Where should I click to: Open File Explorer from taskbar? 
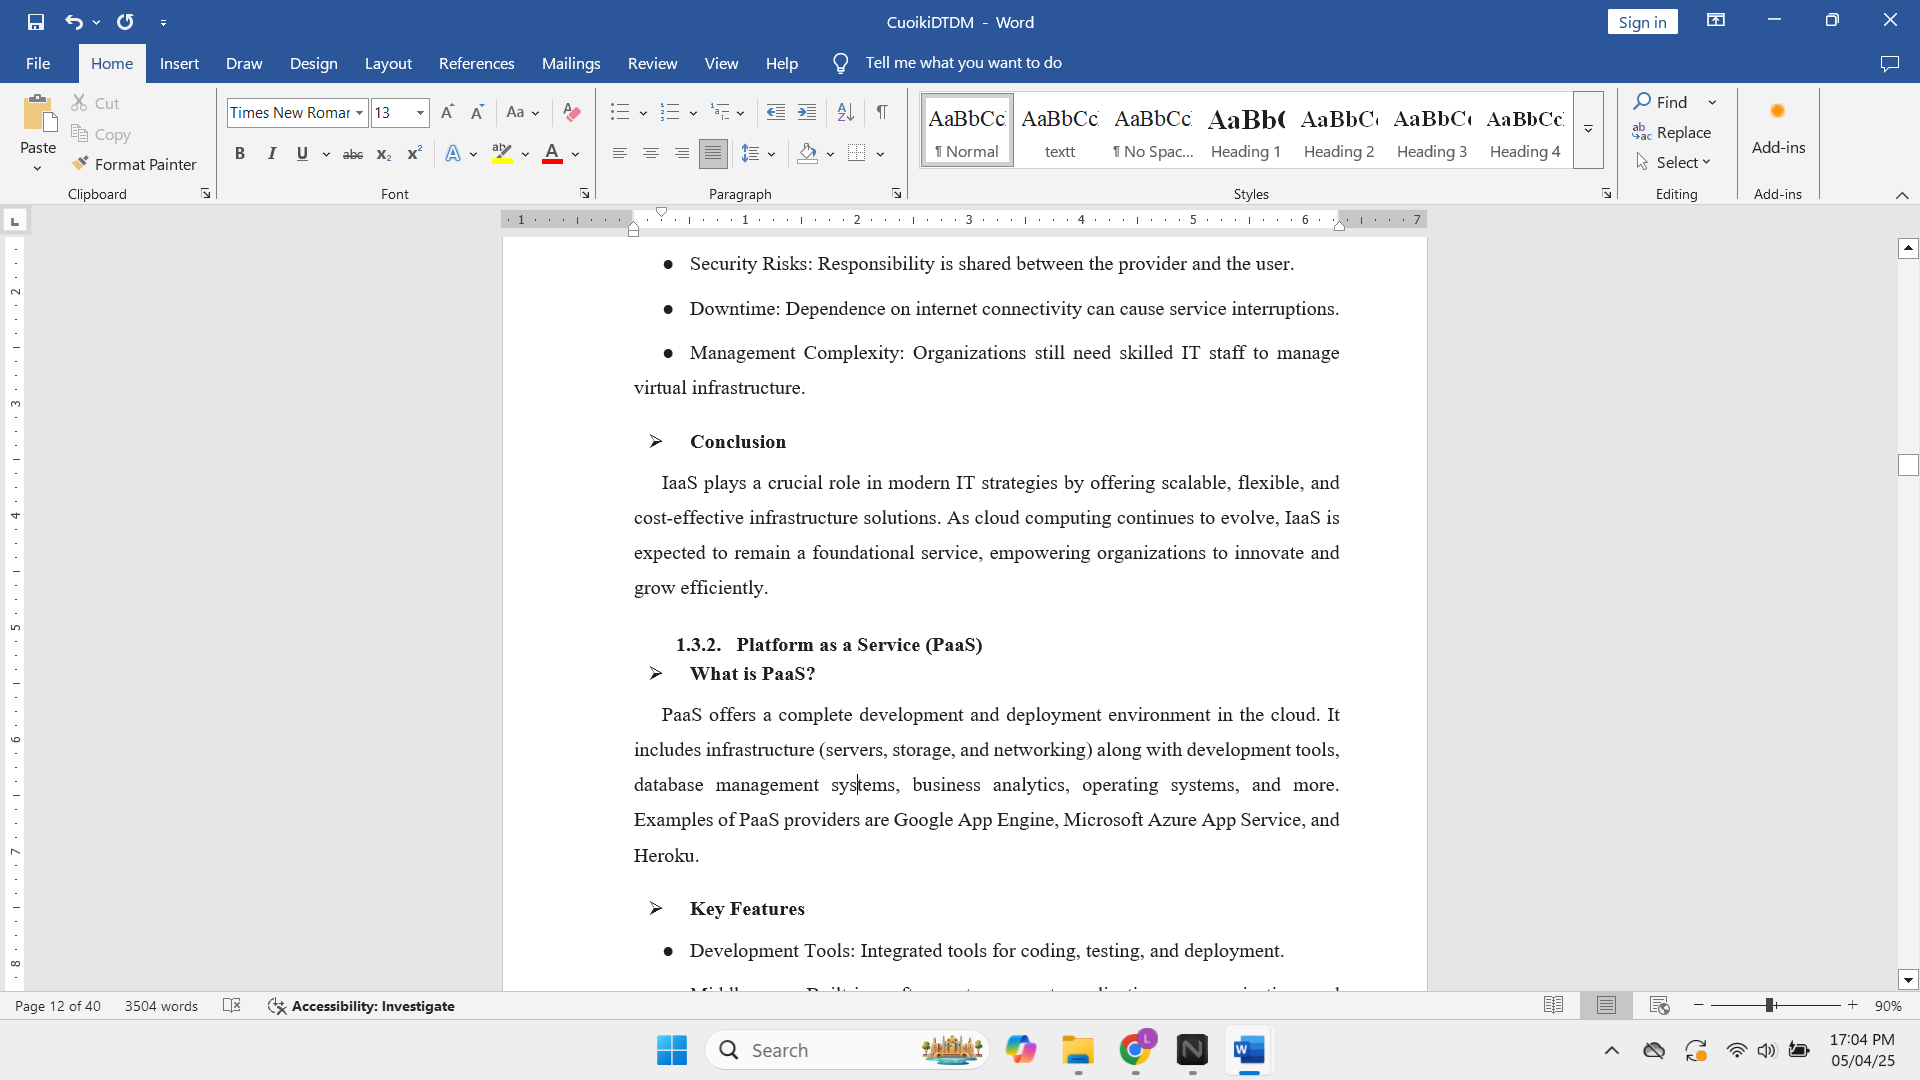coord(1078,1050)
